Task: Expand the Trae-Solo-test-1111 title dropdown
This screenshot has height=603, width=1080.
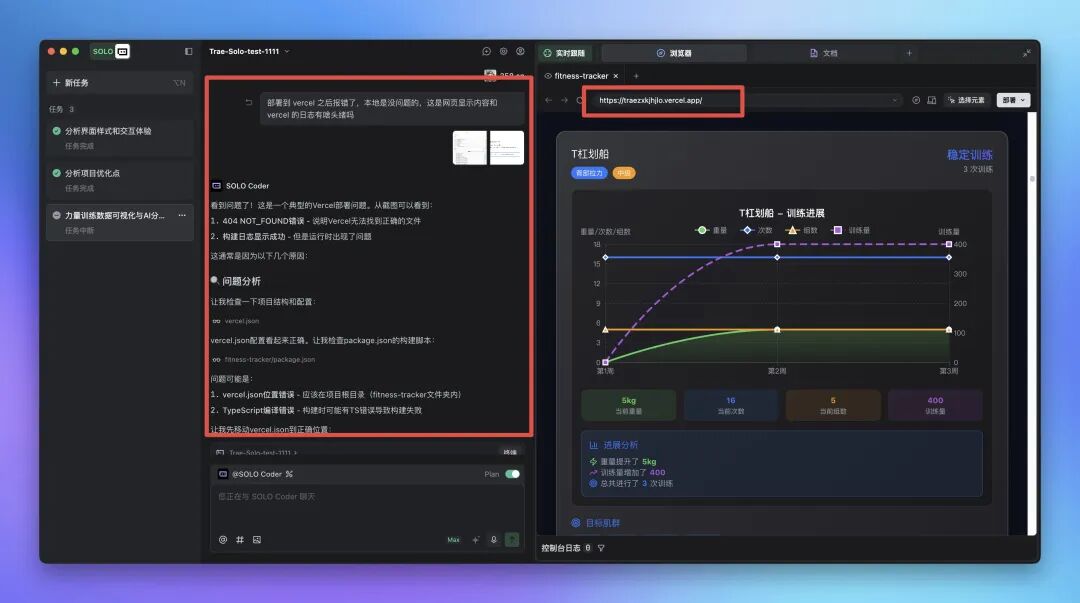Action: click(x=288, y=51)
